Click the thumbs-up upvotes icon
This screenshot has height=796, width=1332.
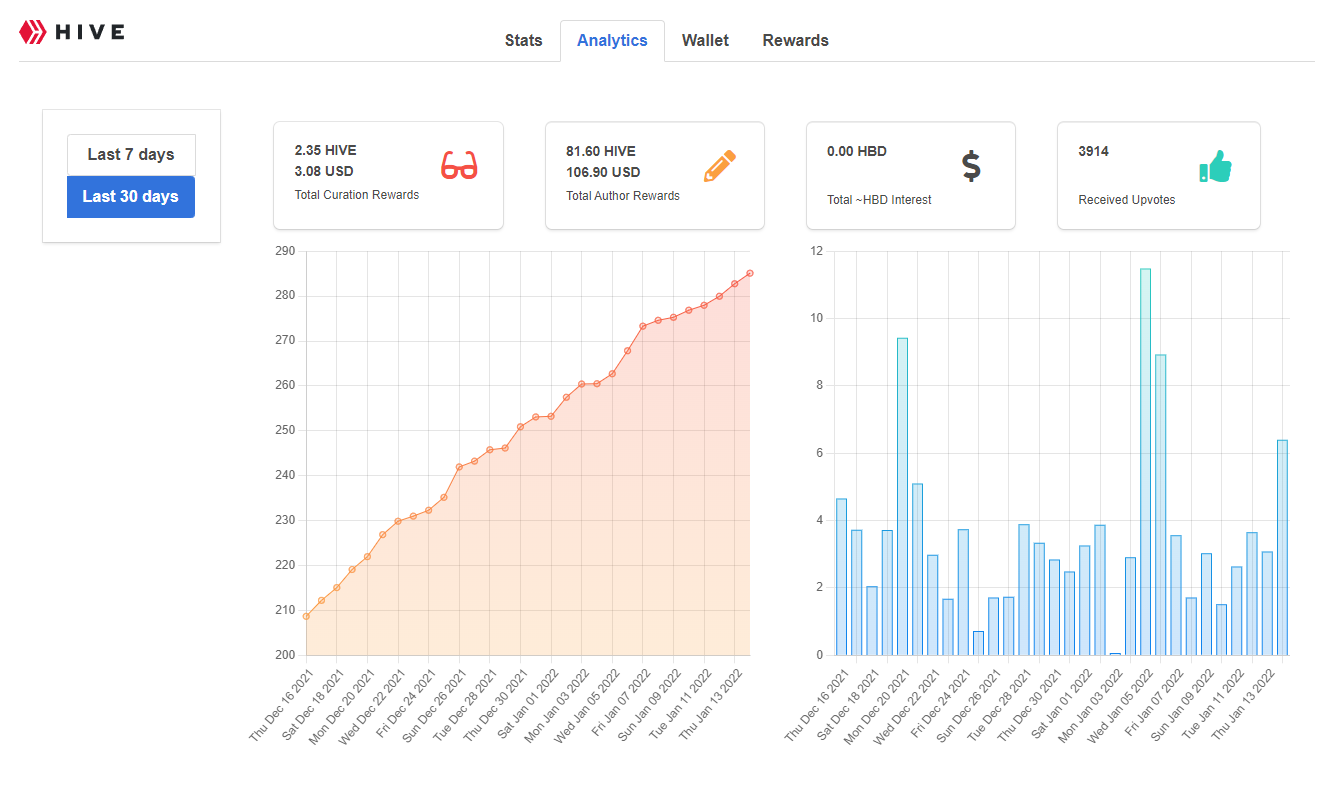coord(1215,166)
